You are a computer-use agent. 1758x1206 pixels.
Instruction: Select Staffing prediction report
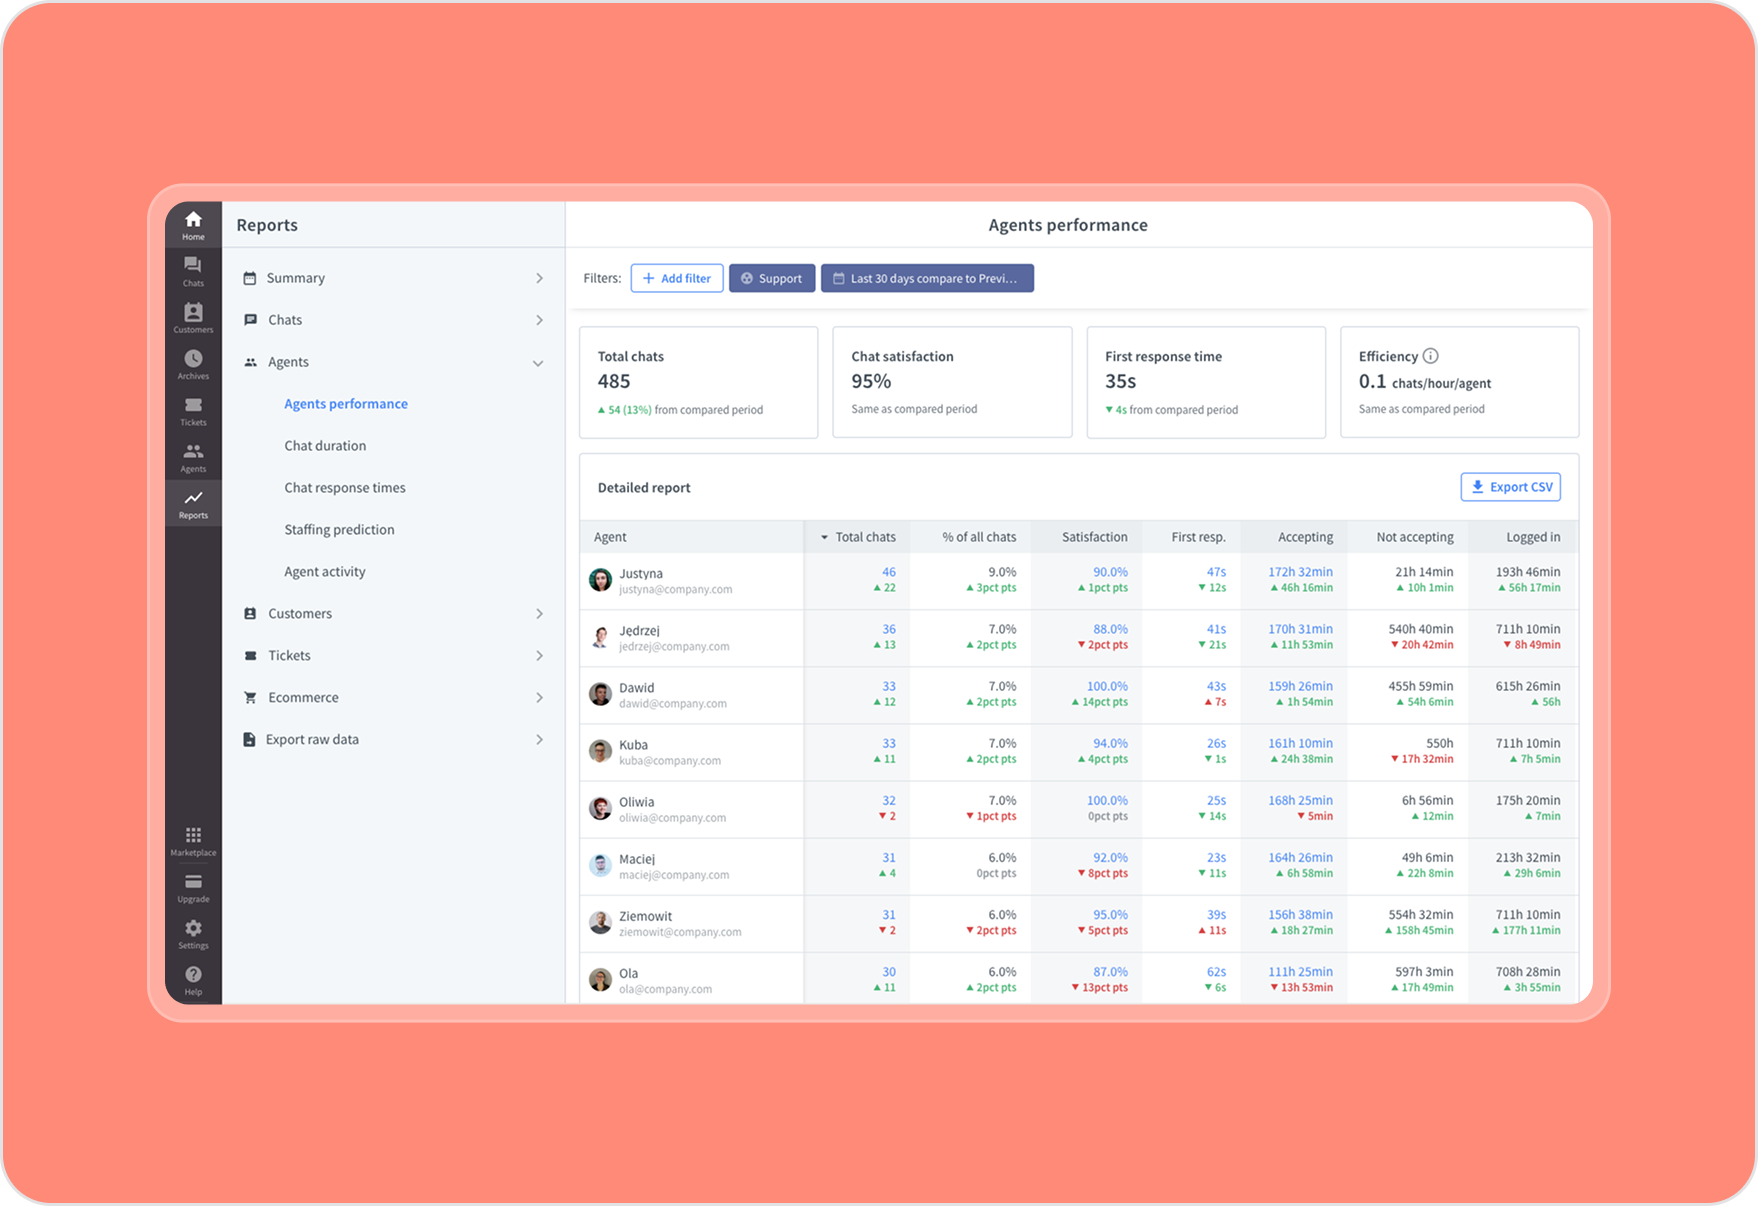339,530
